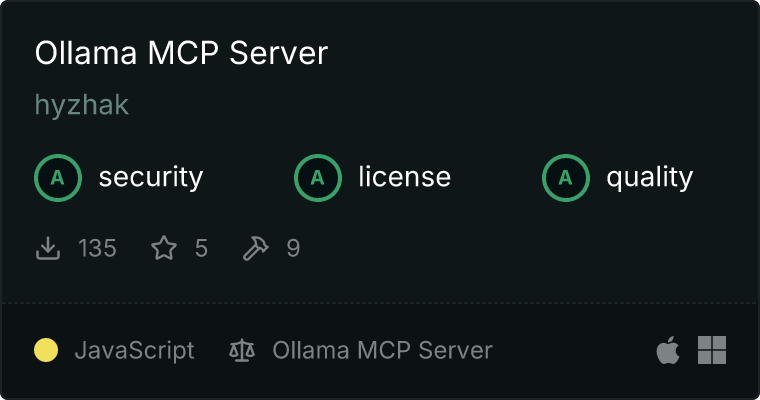The image size is (760, 400).
Task: Click the hammer tools icon
Action: click(255, 248)
